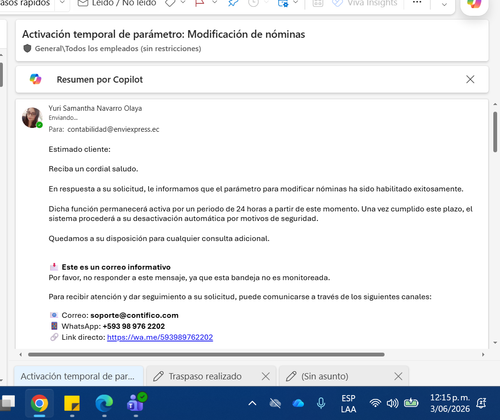Click the horizontal scrollbar right arrow

pyautogui.click(x=483, y=355)
